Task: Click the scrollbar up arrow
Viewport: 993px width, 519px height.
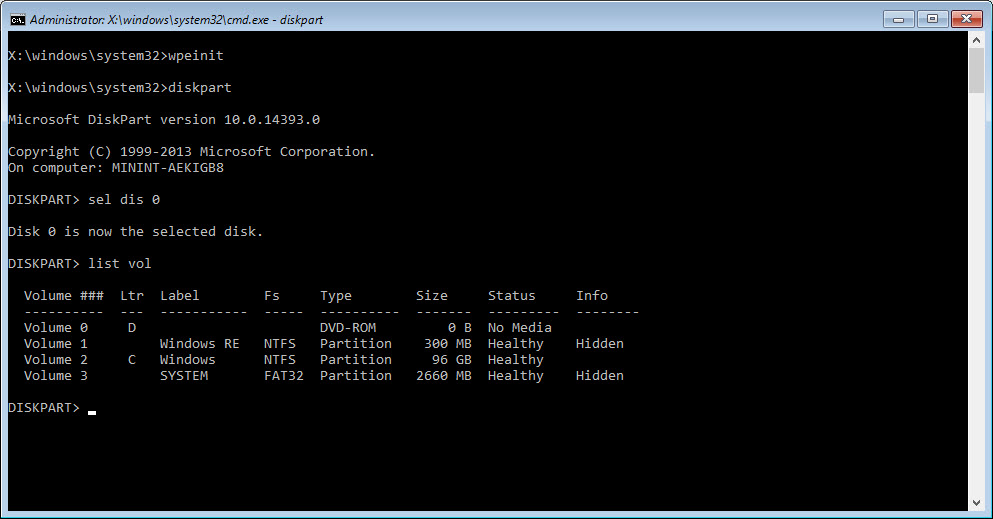Action: coord(976,40)
